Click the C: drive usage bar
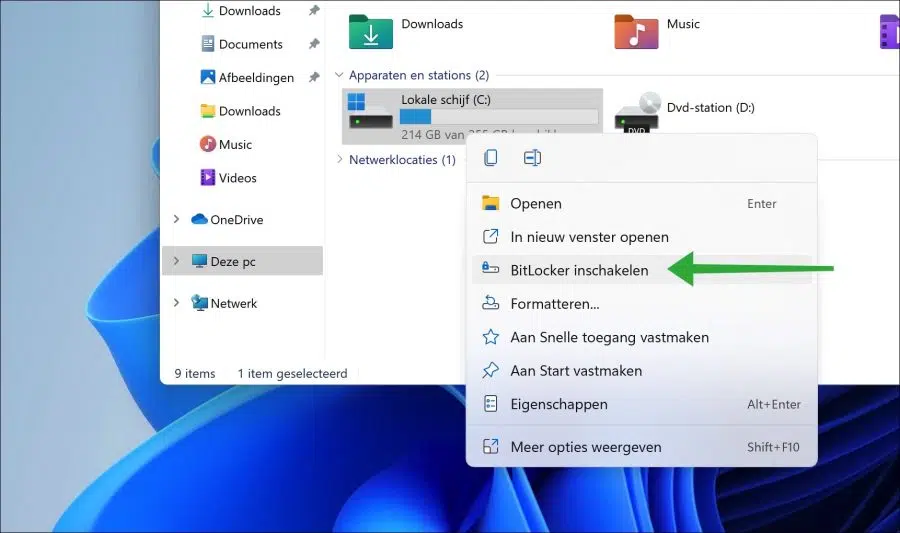This screenshot has height=533, width=900. pos(499,117)
